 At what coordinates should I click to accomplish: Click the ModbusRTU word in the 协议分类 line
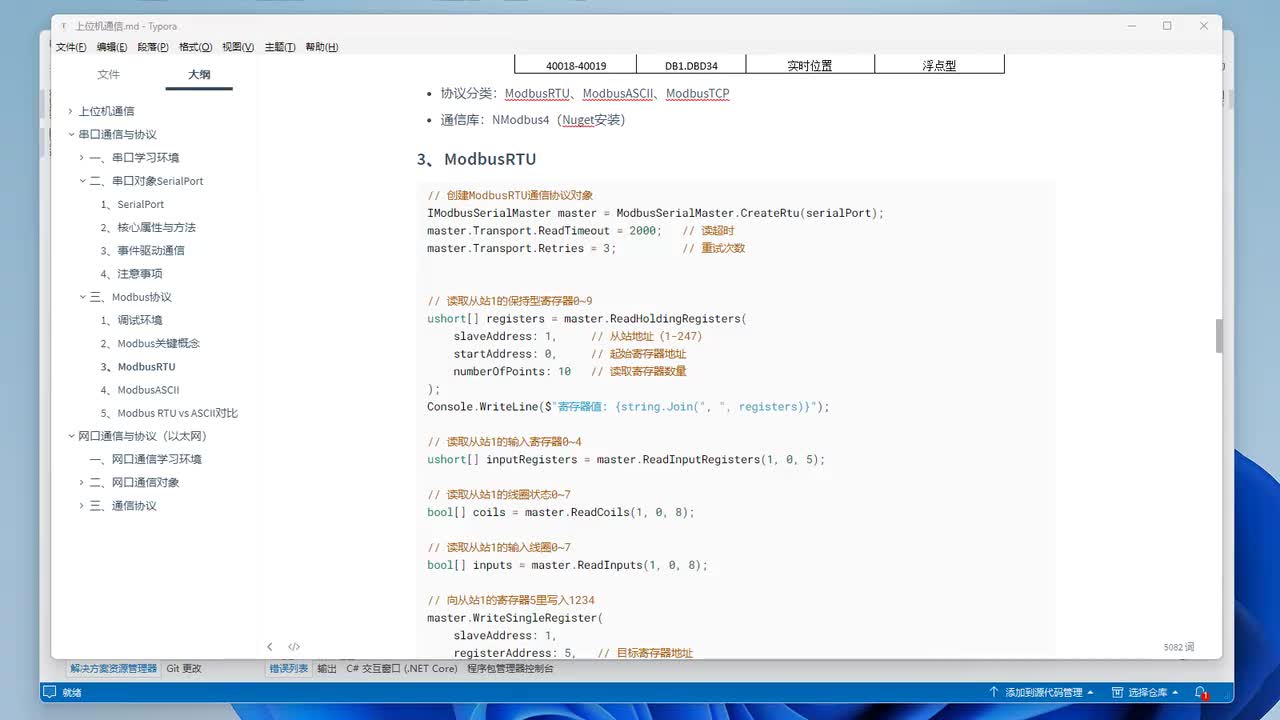tap(537, 94)
